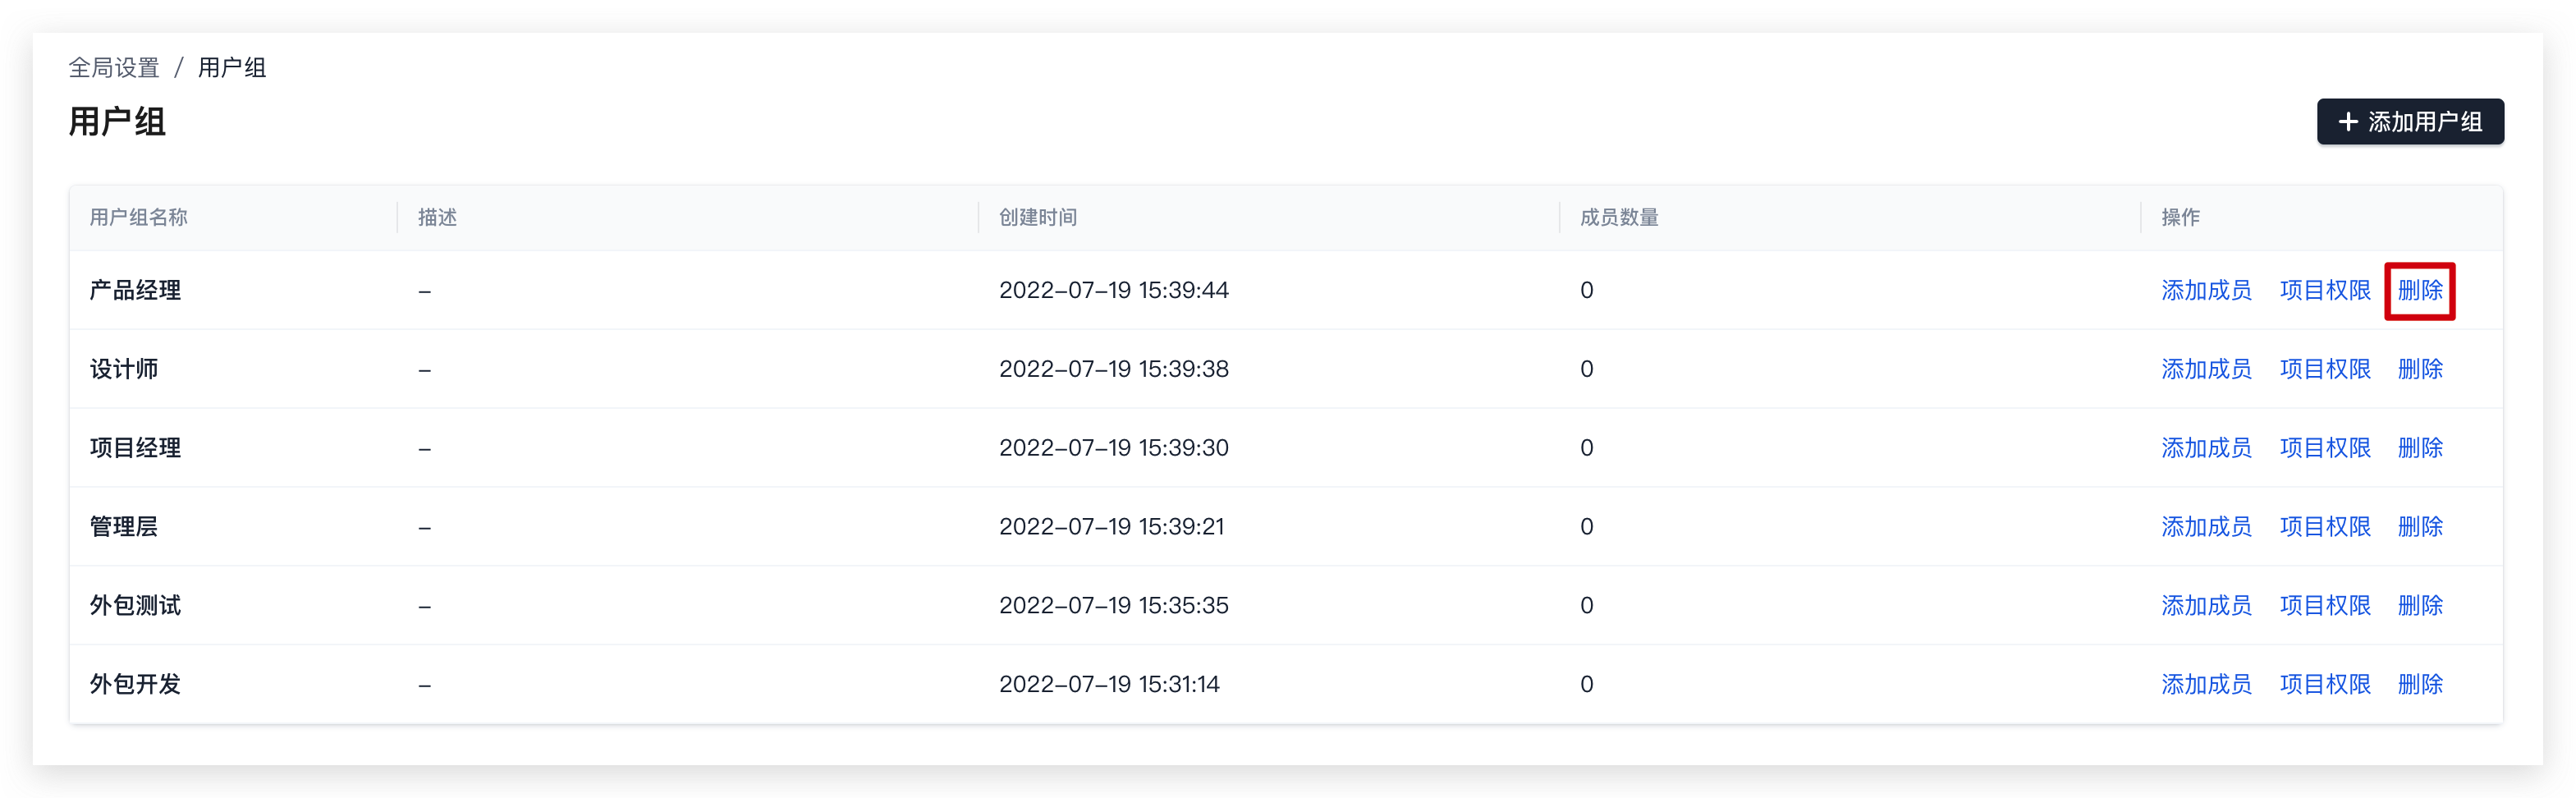Select the 产品经理 group name
Screen dimensions: 2576x798
click(135, 290)
